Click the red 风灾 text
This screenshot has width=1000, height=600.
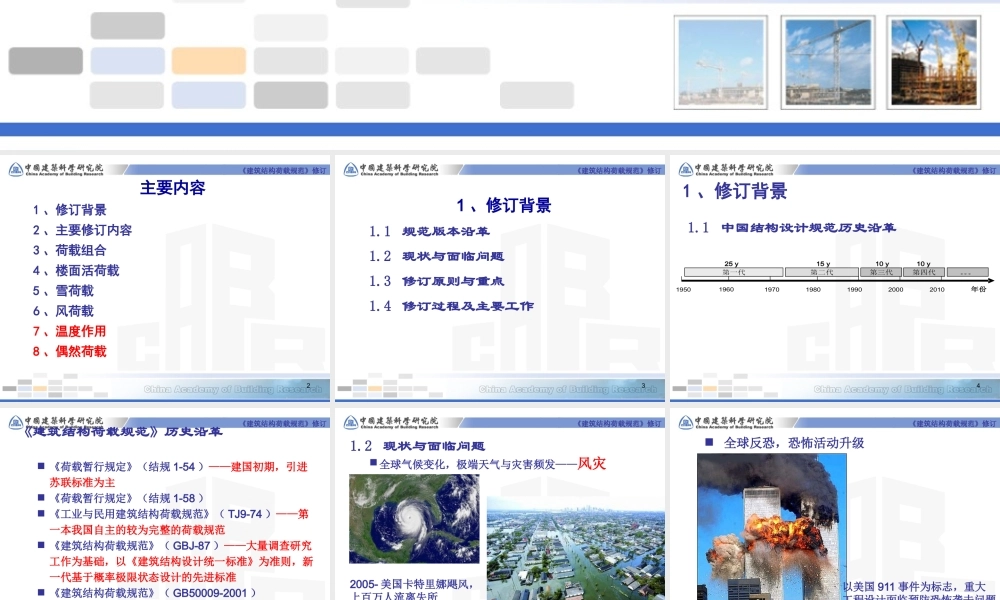click(592, 464)
